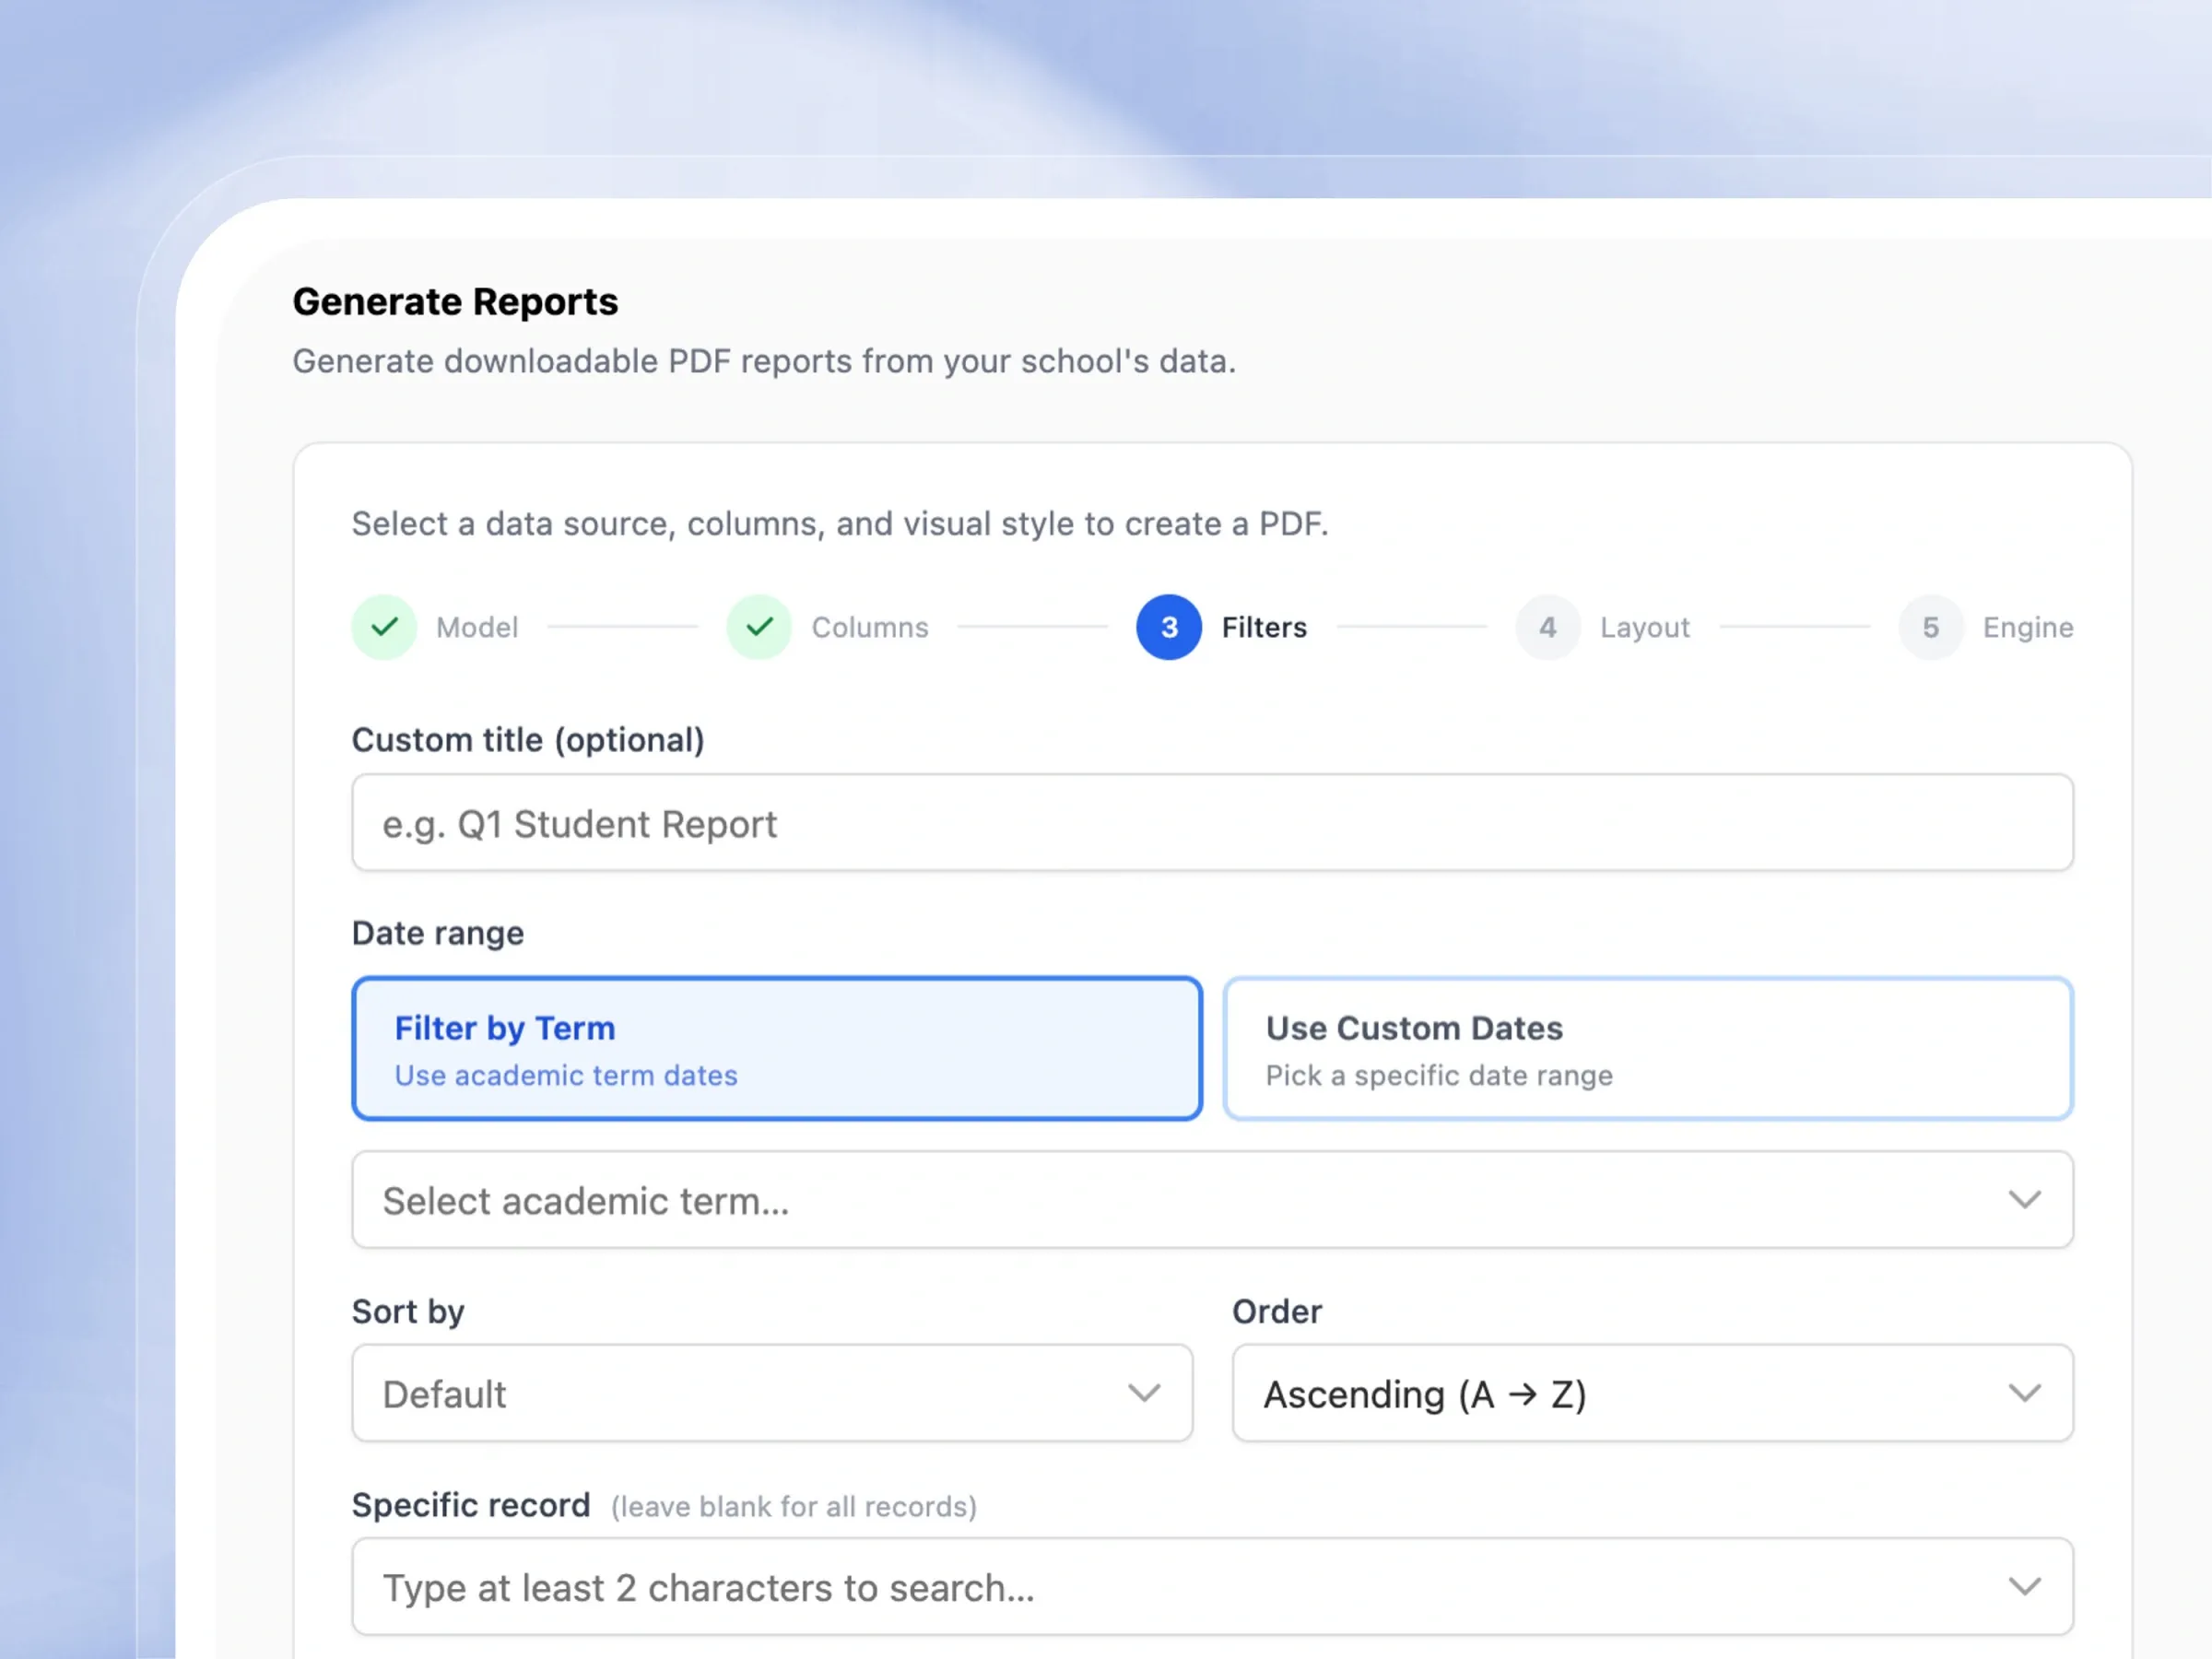Click the green checkmark for Columns step
Screen dimensions: 2212x1659
pyautogui.click(x=759, y=627)
